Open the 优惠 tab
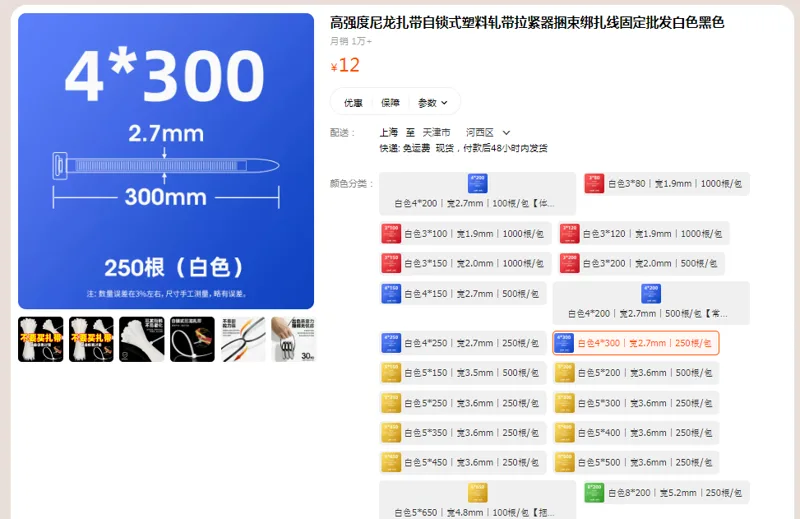Viewport: 800px width, 519px height. (x=353, y=103)
